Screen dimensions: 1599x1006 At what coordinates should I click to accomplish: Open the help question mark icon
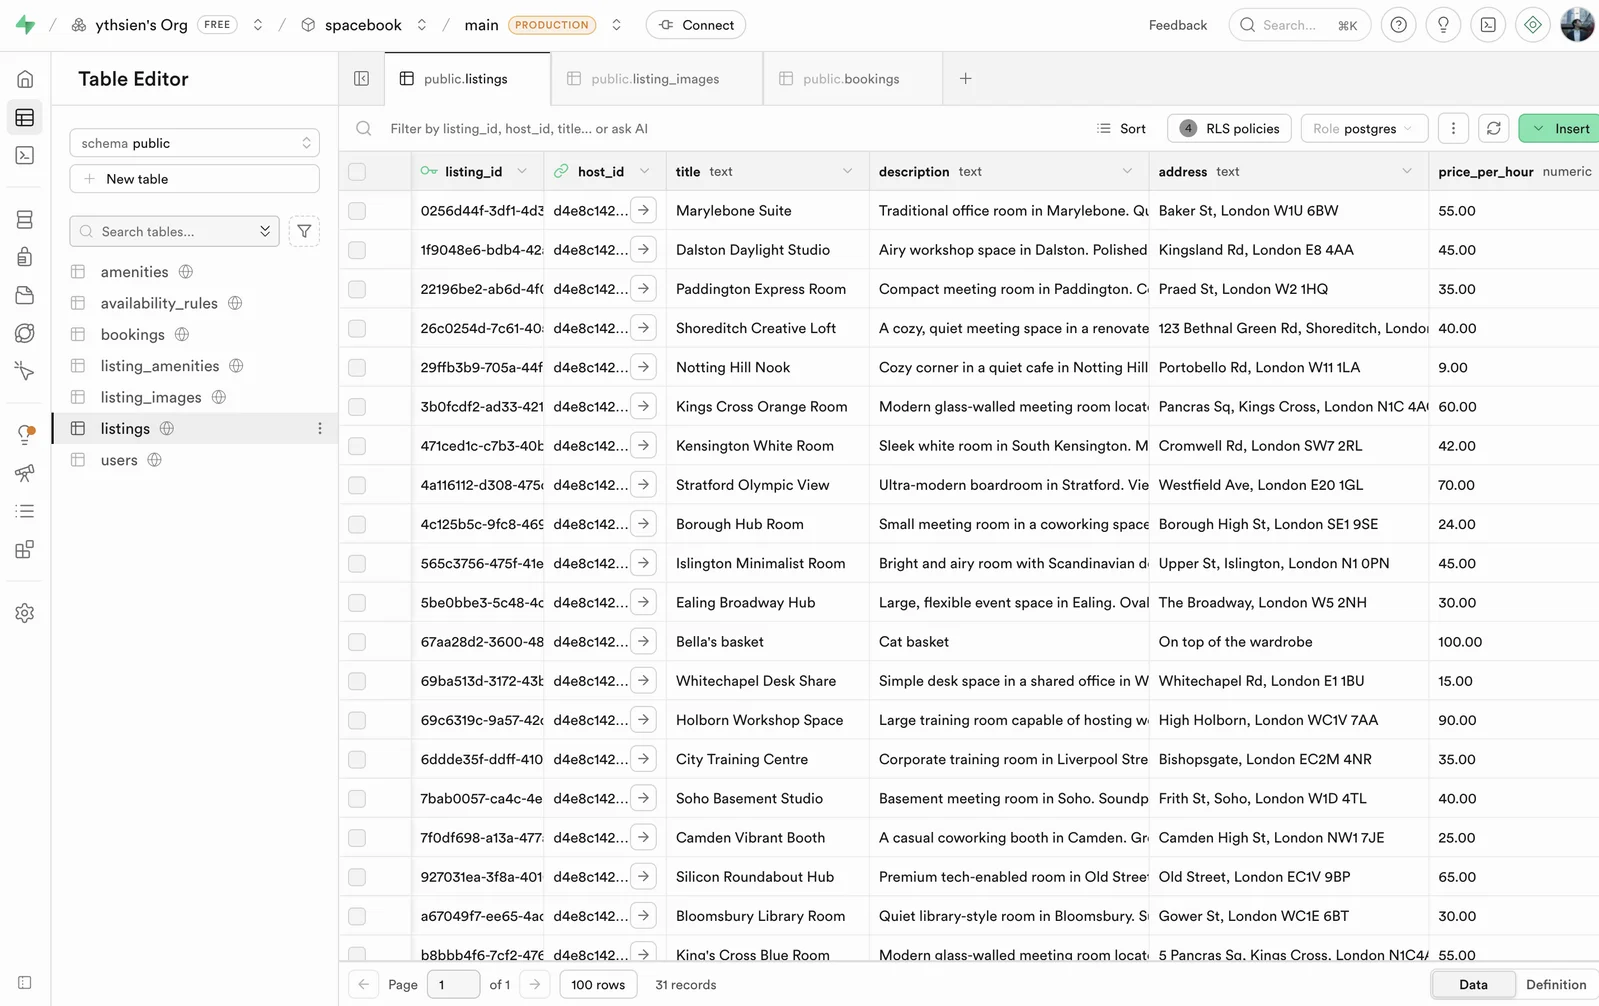1398,25
